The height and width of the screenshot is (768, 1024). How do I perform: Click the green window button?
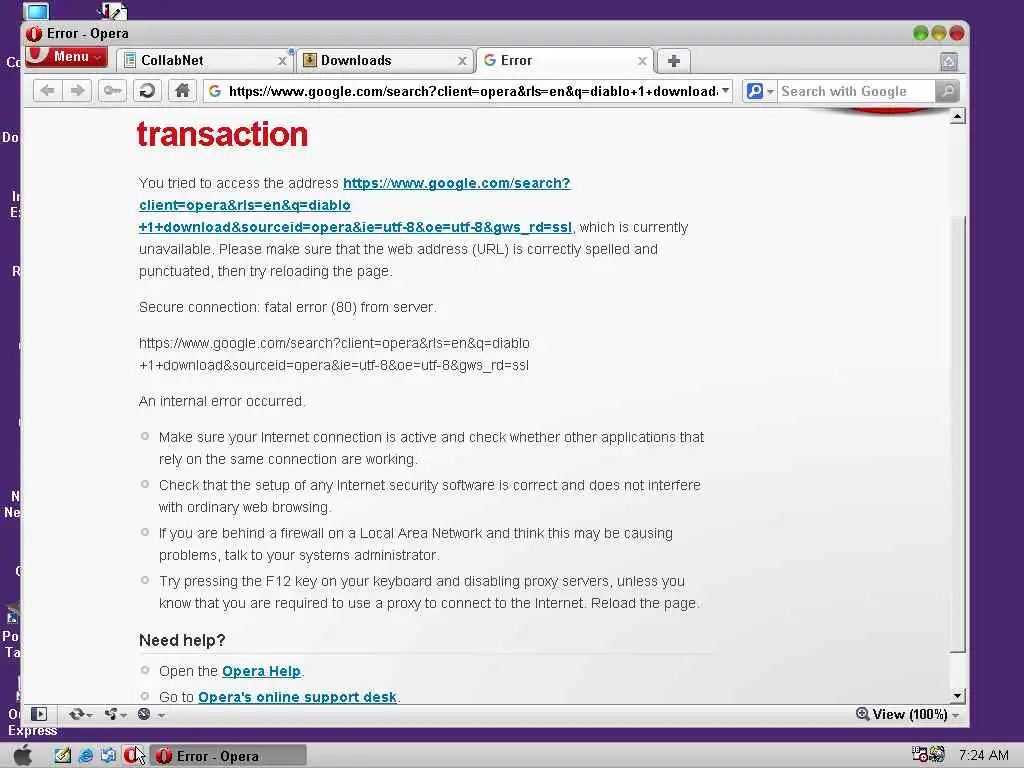click(921, 33)
